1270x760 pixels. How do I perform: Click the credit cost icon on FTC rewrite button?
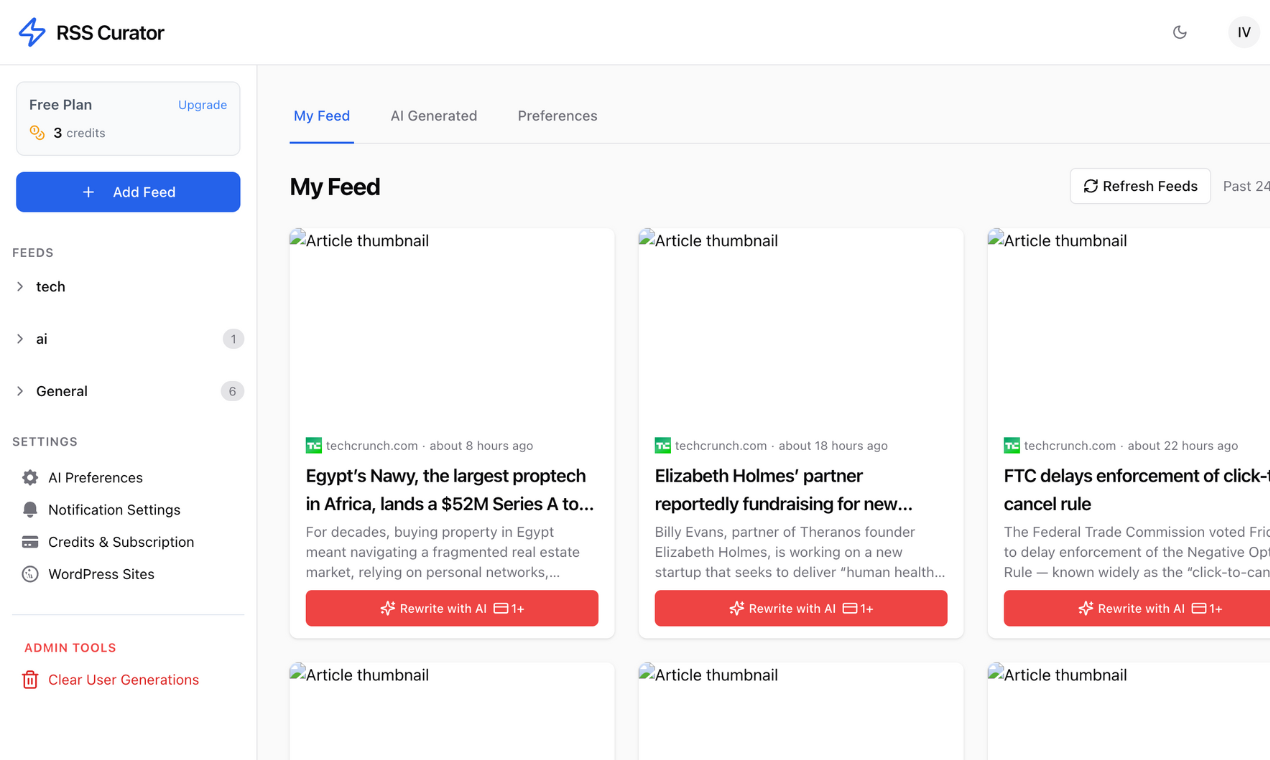(1199, 608)
